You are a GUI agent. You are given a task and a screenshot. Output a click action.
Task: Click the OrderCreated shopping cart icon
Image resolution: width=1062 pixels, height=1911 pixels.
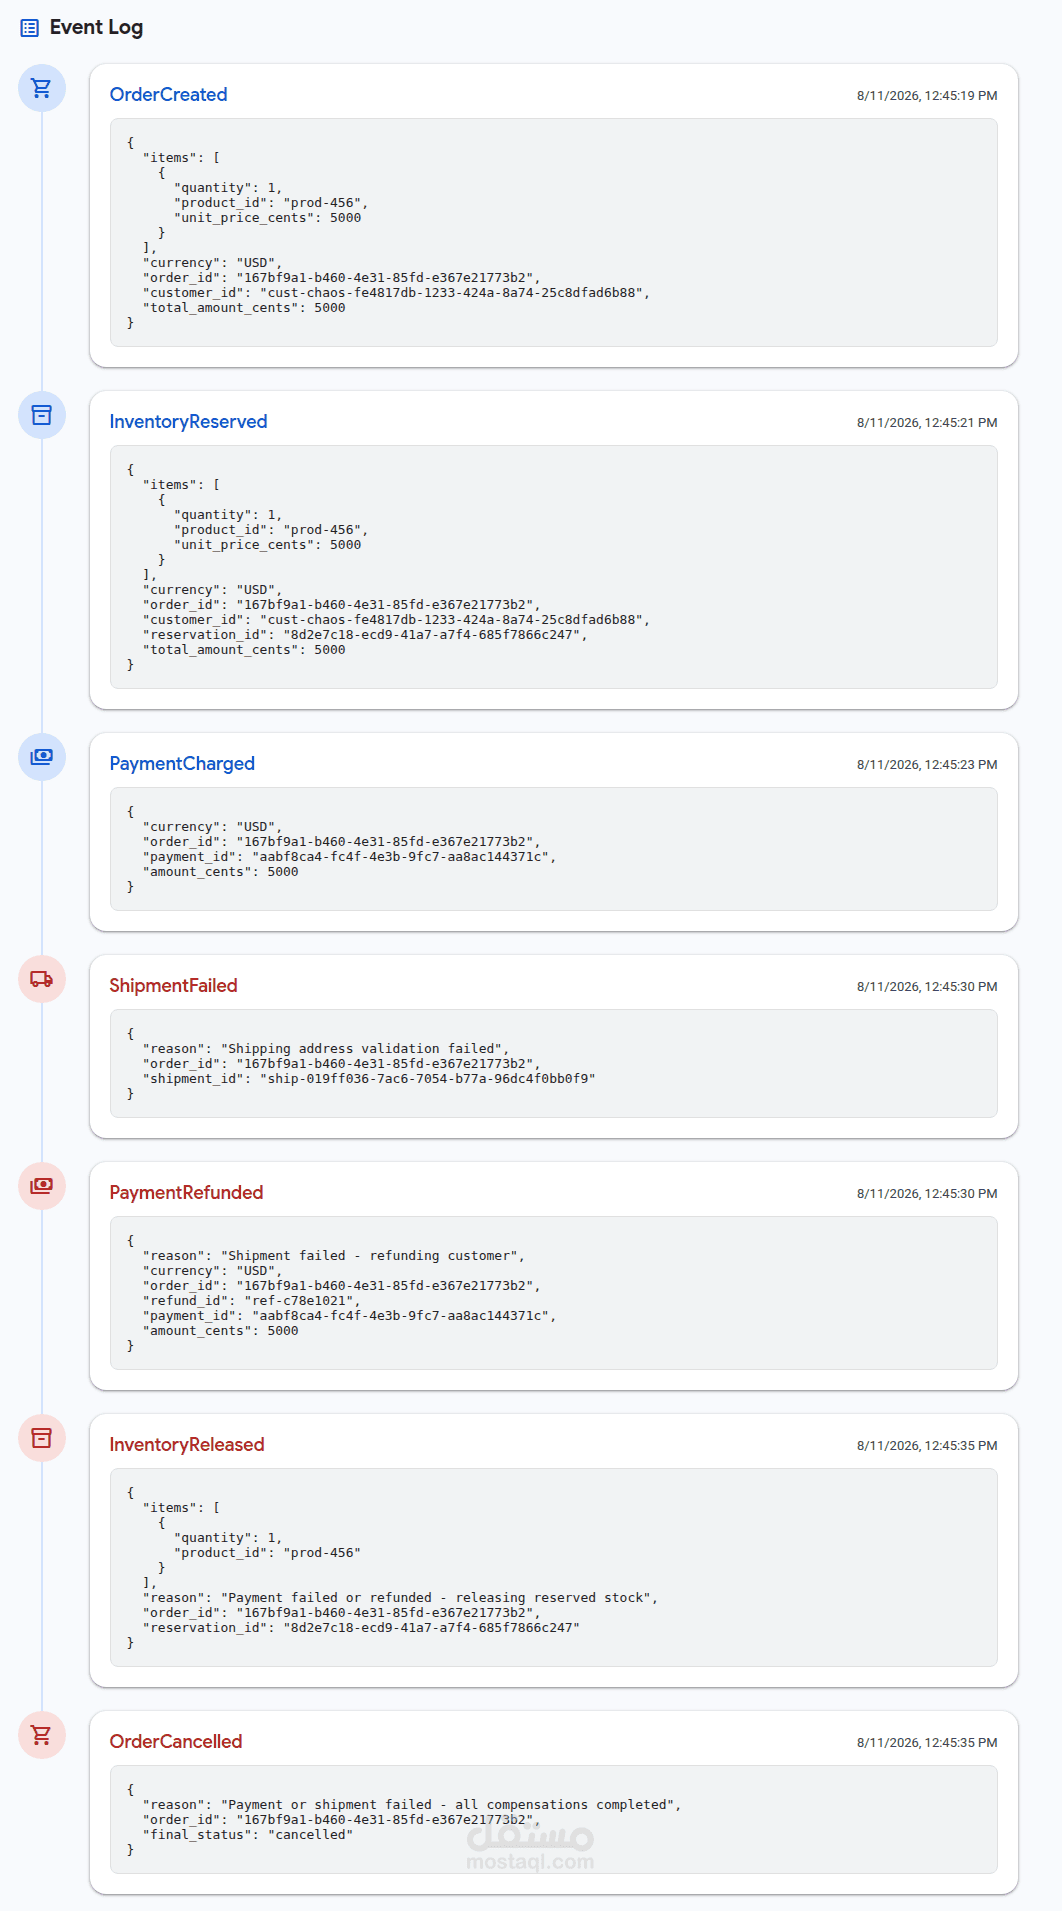42,88
